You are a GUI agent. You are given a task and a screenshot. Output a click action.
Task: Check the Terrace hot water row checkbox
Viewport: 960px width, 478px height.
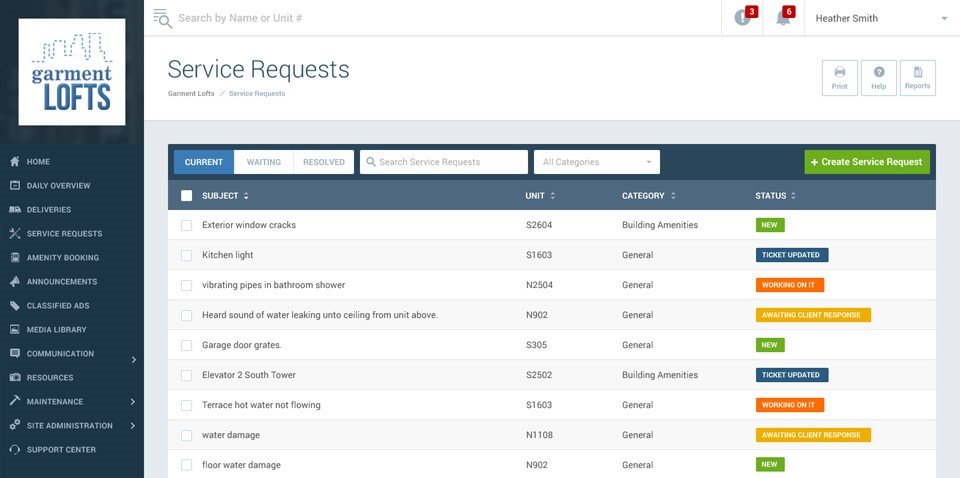coord(187,405)
